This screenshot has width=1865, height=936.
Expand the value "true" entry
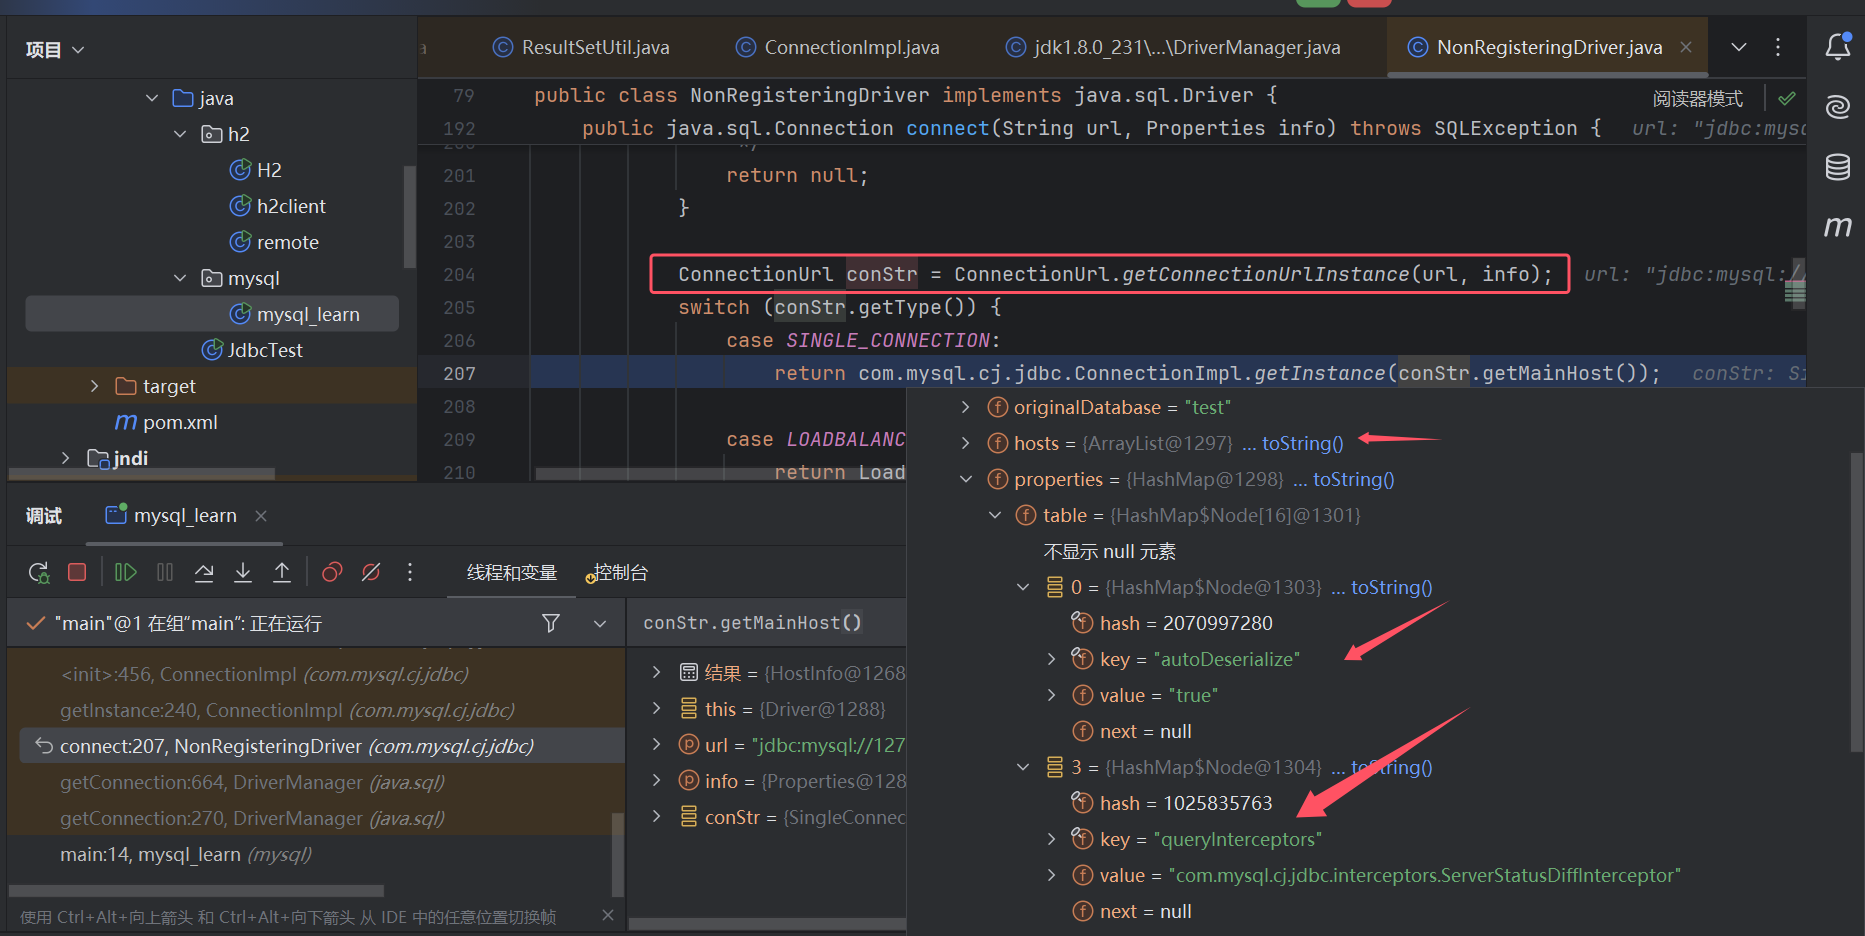pos(1051,695)
